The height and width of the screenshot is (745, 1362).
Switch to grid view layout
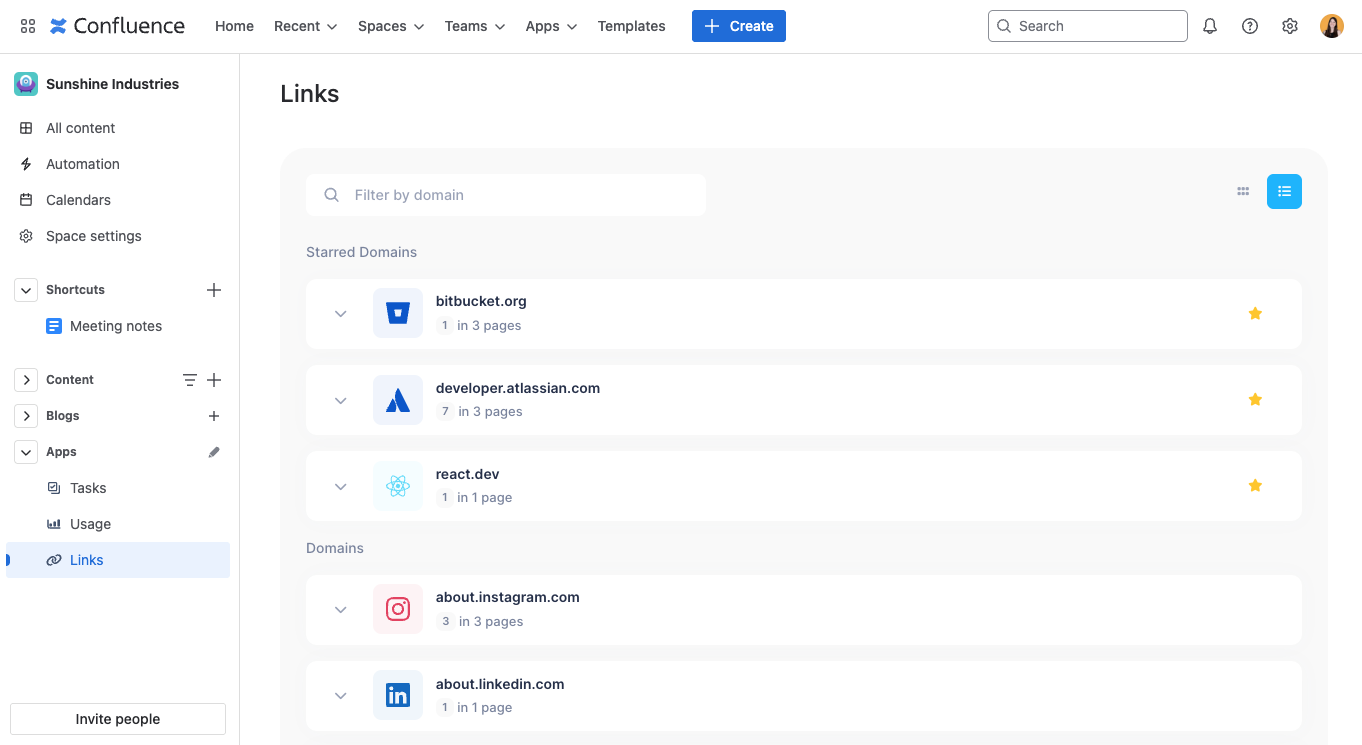coord(1242,191)
